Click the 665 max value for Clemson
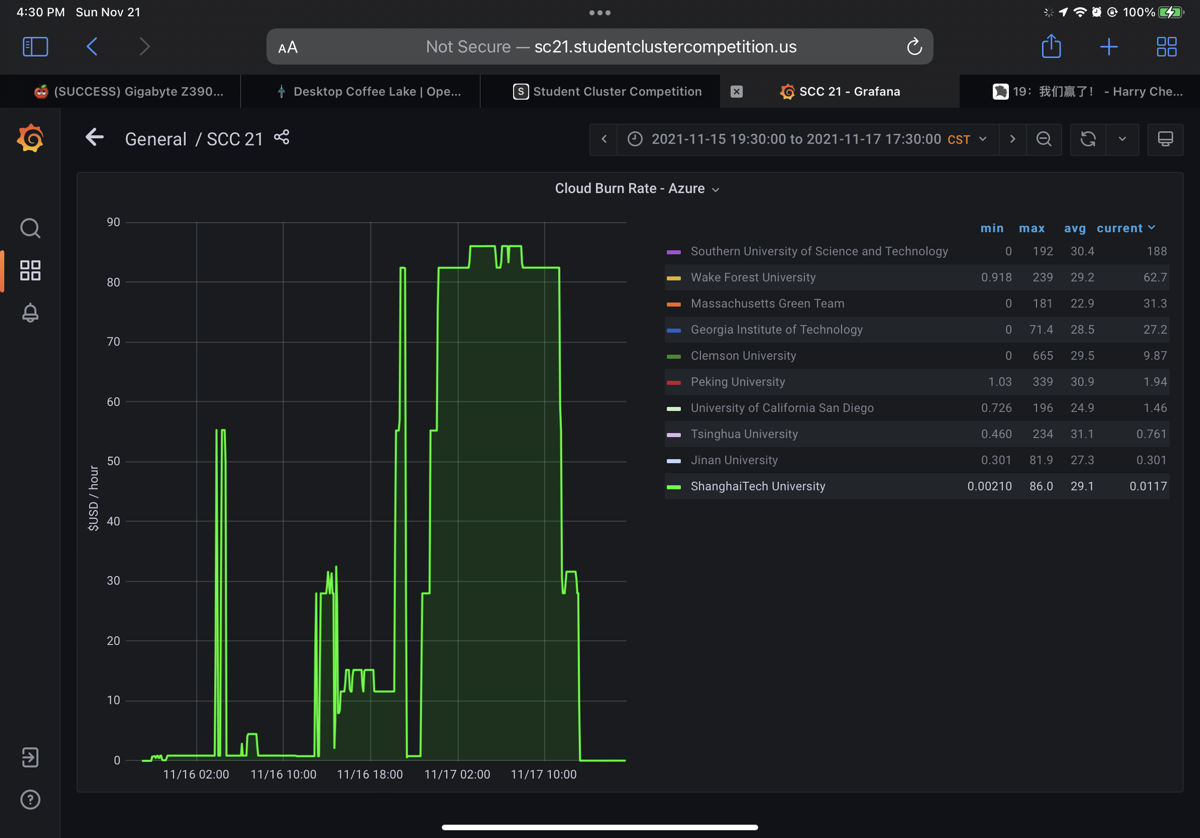Screen dimensions: 1200x838 point(1042,355)
